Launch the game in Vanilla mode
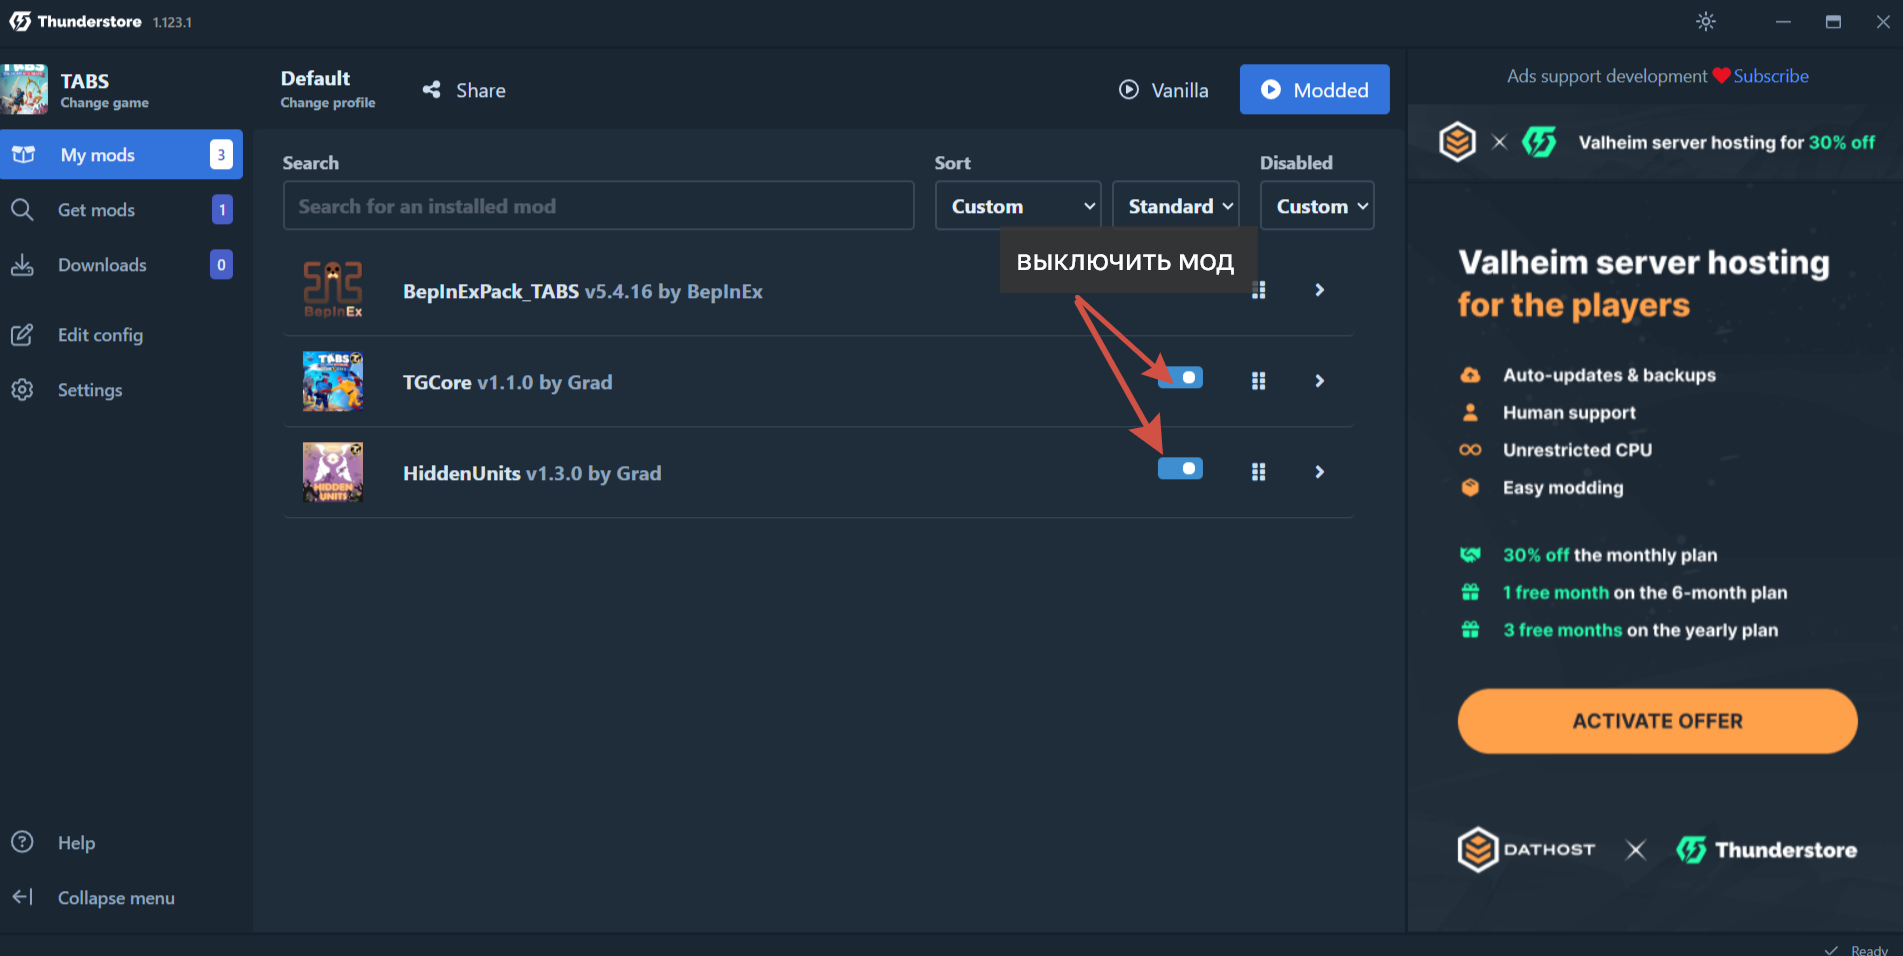 coord(1163,90)
